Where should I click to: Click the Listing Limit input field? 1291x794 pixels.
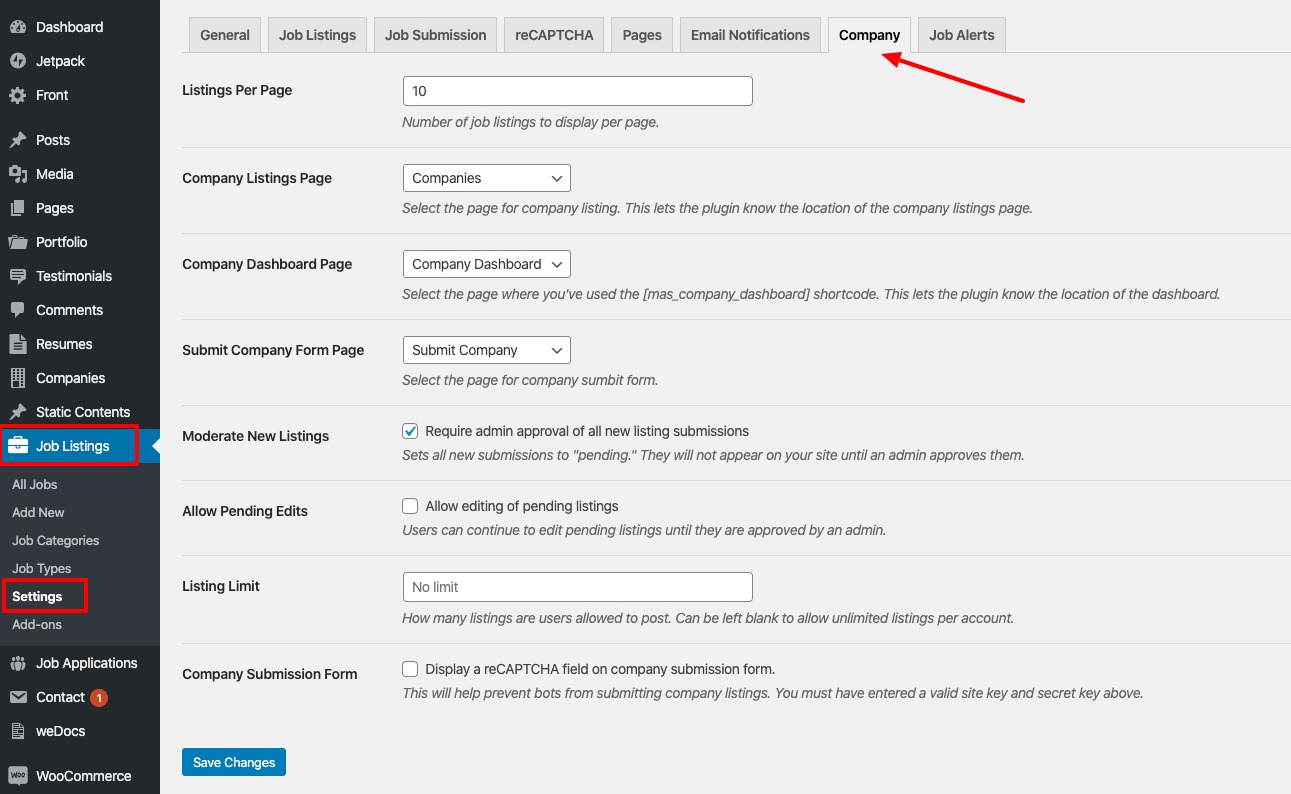pos(577,587)
